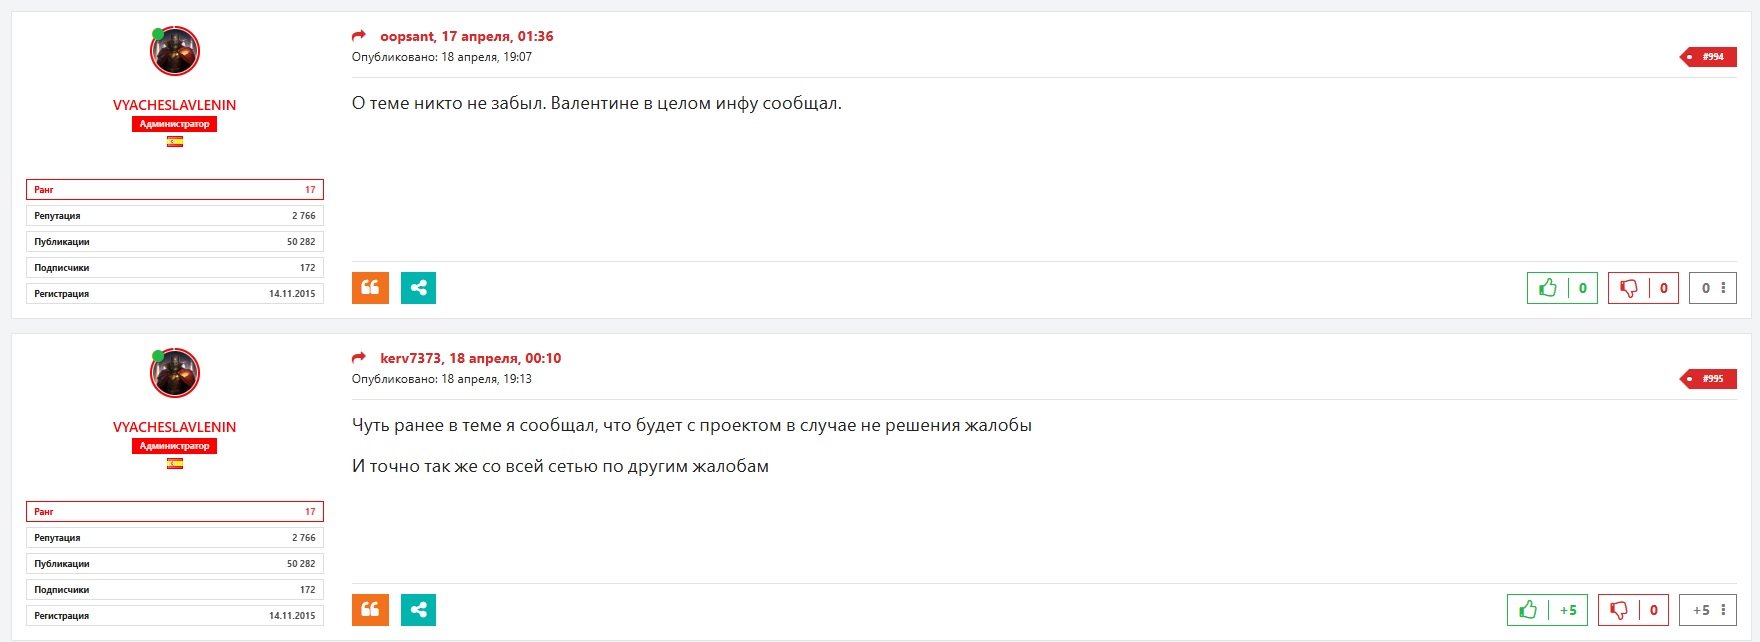The image size is (1760, 642).
Task: Dislike post #994 with thumbs-down
Action: point(1629,288)
